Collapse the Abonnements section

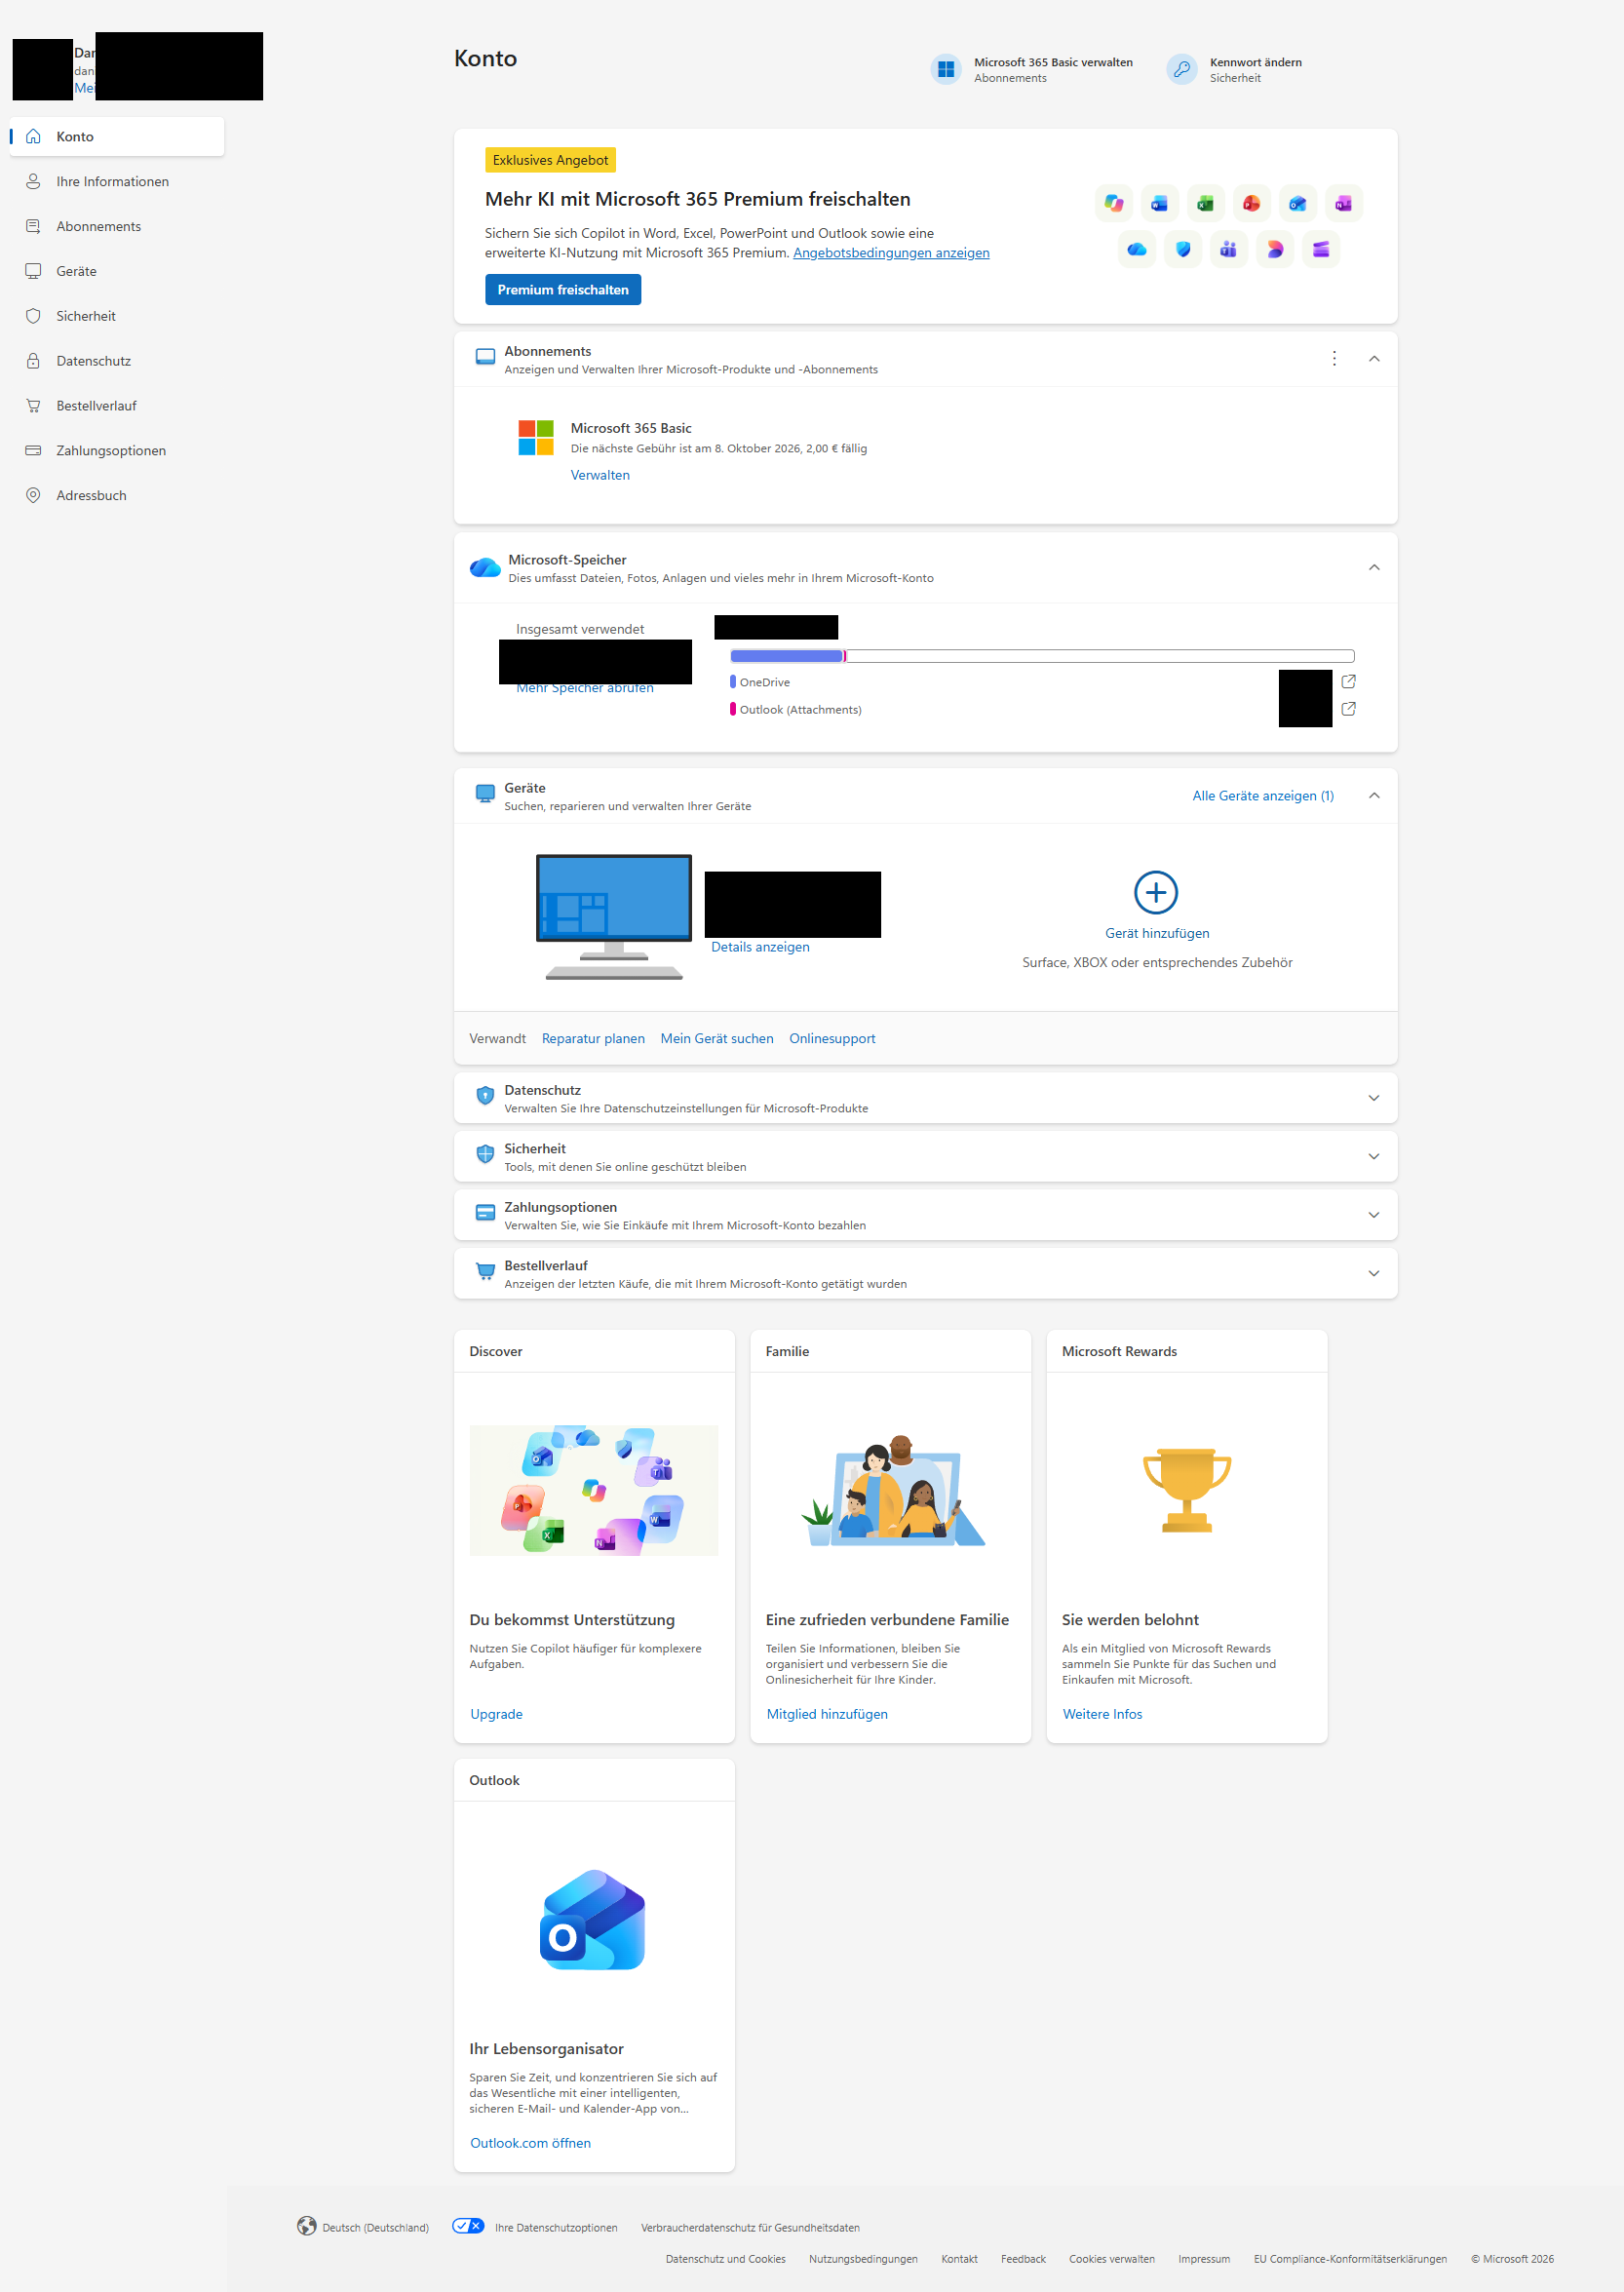click(x=1374, y=359)
